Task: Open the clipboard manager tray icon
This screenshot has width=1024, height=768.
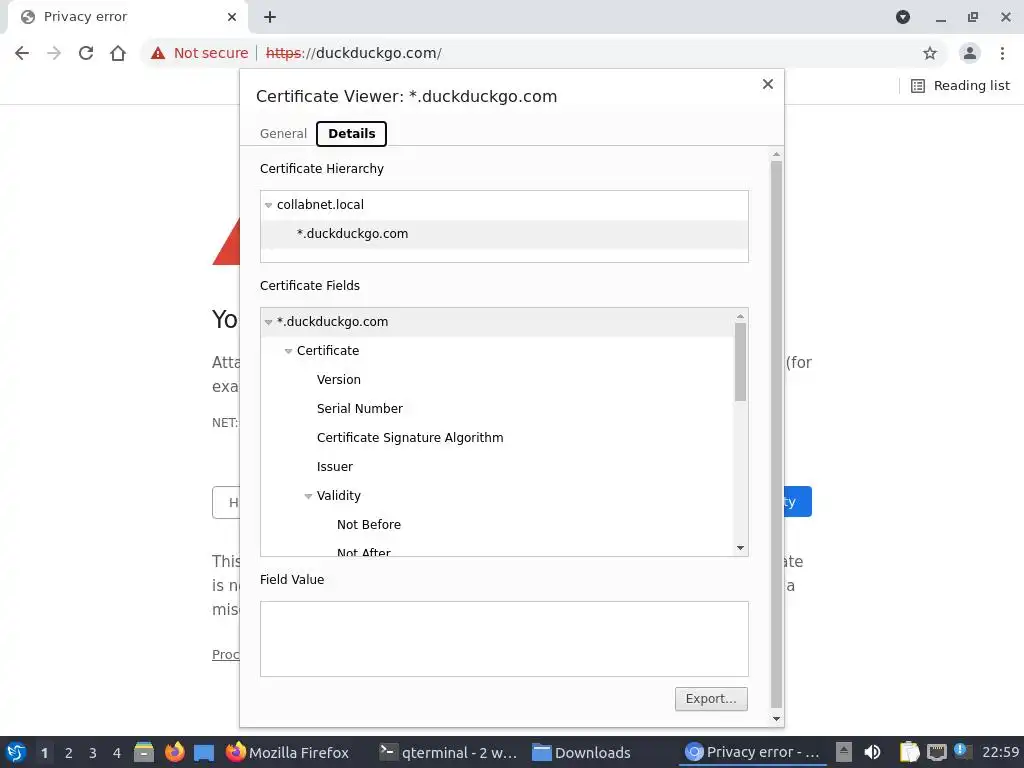Action: tap(908, 752)
